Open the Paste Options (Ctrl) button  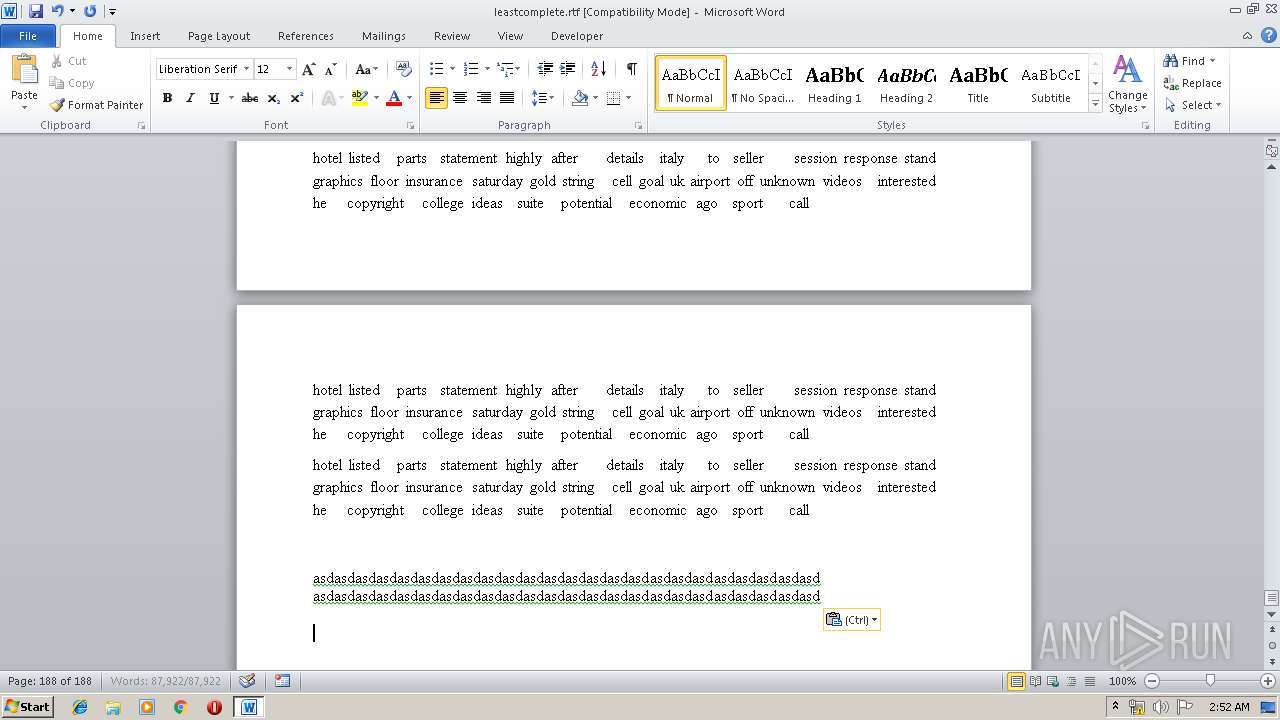[x=852, y=620]
